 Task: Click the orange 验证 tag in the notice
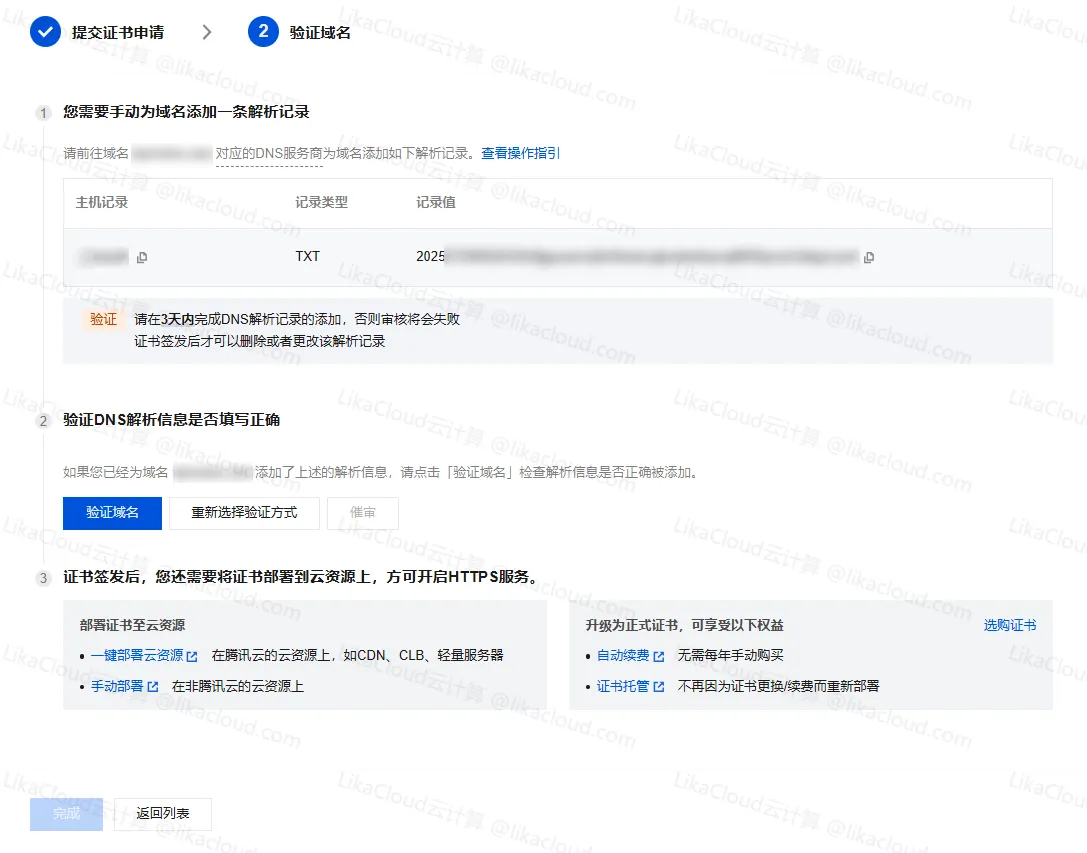pyautogui.click(x=103, y=319)
